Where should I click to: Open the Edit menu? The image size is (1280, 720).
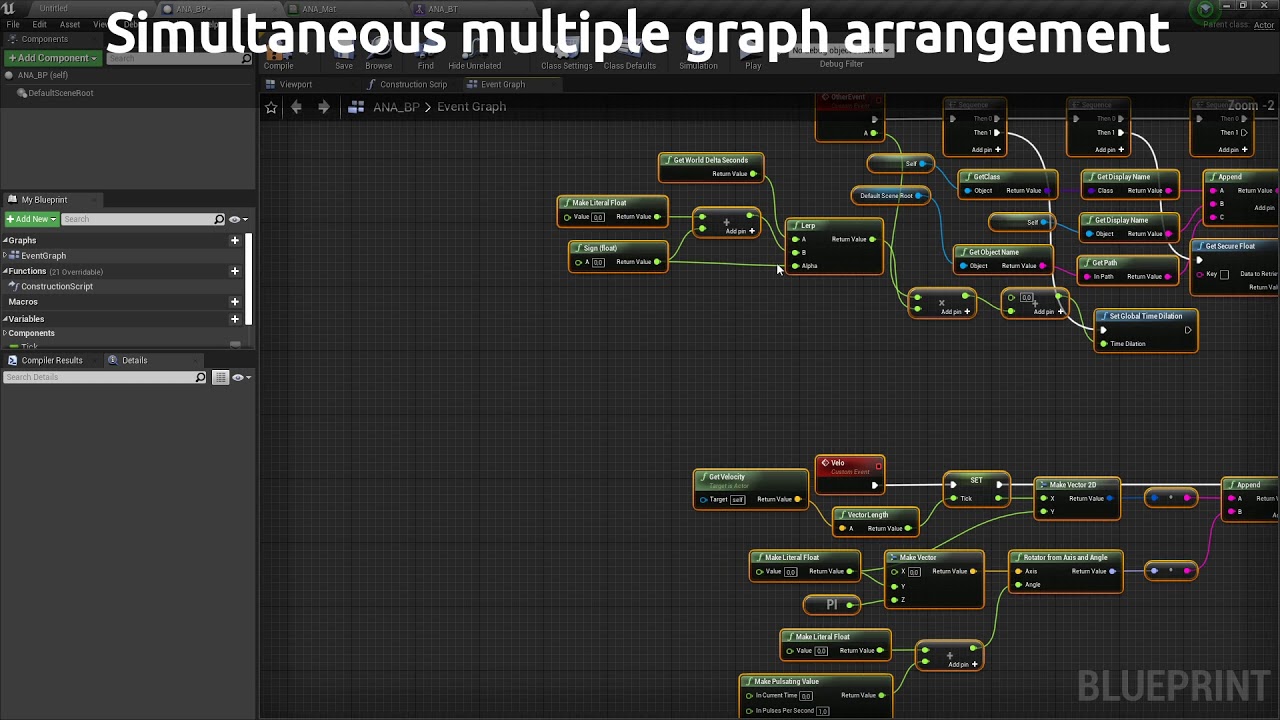click(40, 24)
